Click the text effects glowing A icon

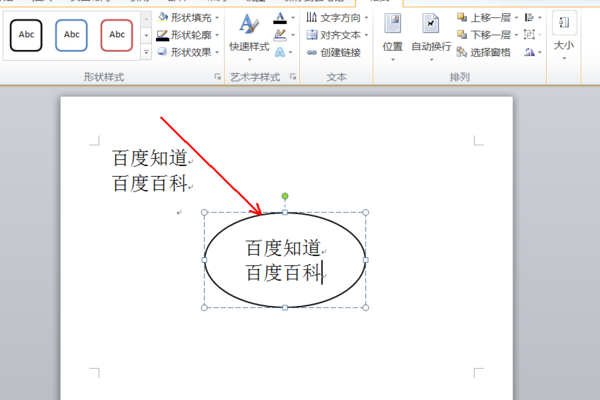[280, 52]
